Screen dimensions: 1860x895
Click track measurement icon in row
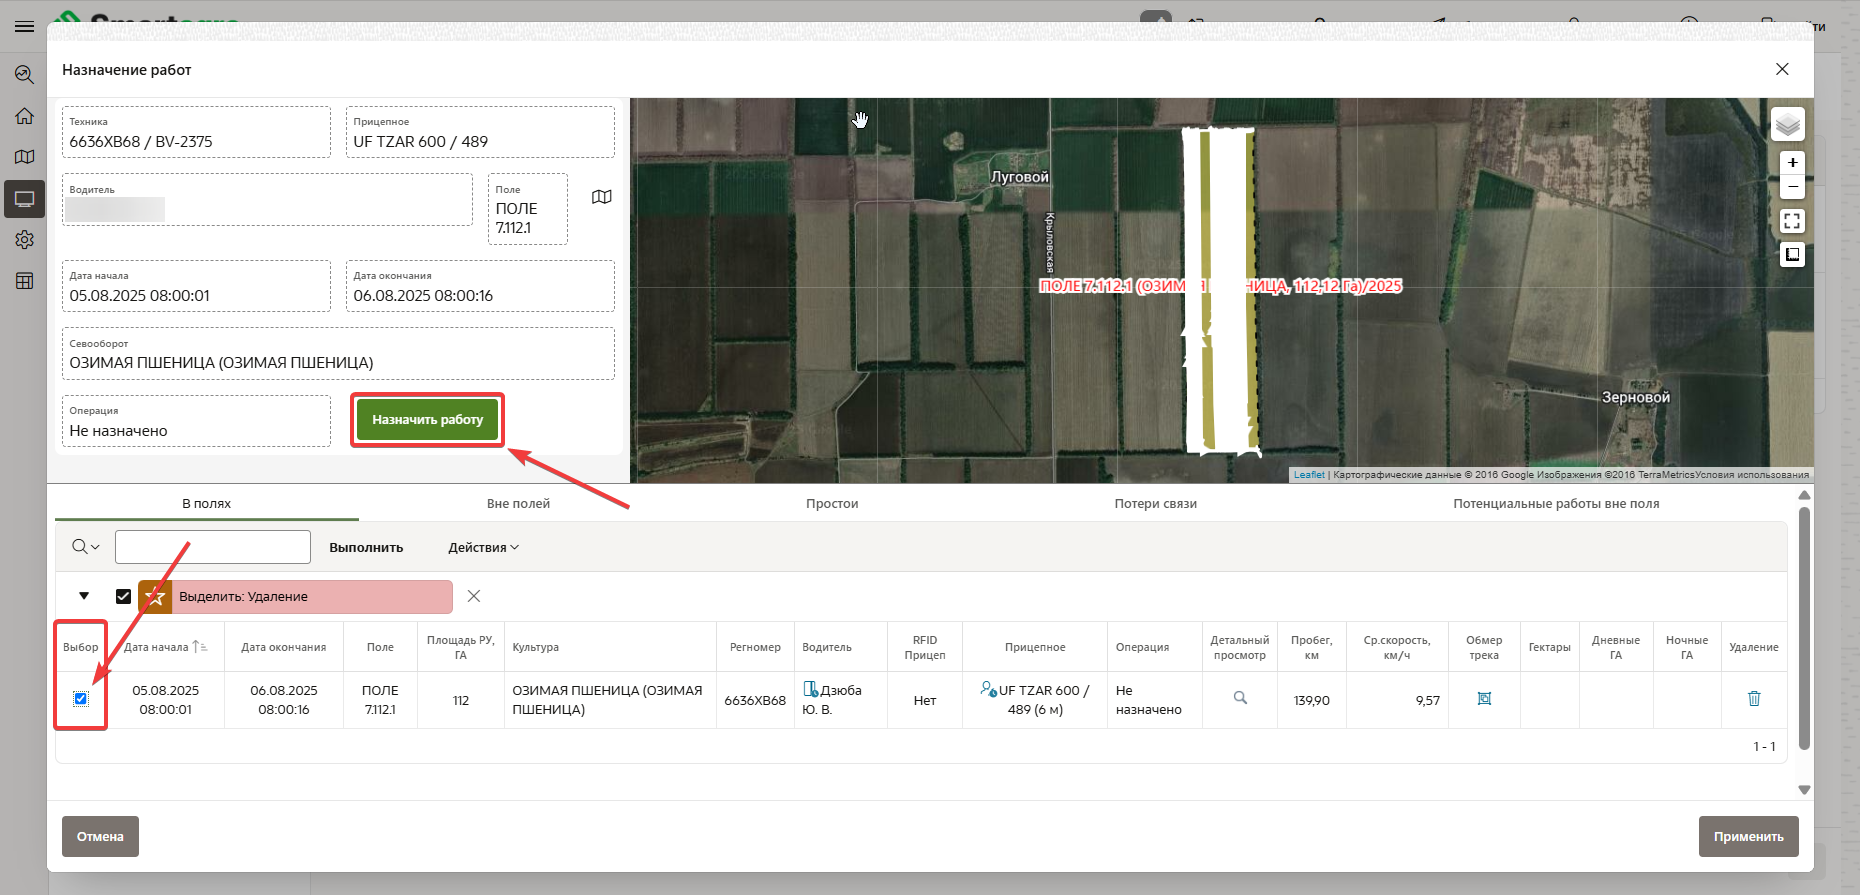(x=1484, y=699)
